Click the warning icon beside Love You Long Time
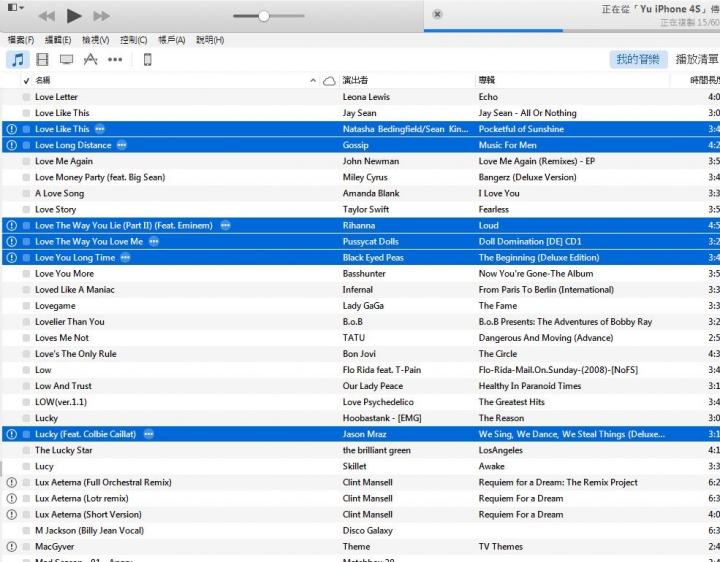This screenshot has width=720, height=562. (12, 258)
